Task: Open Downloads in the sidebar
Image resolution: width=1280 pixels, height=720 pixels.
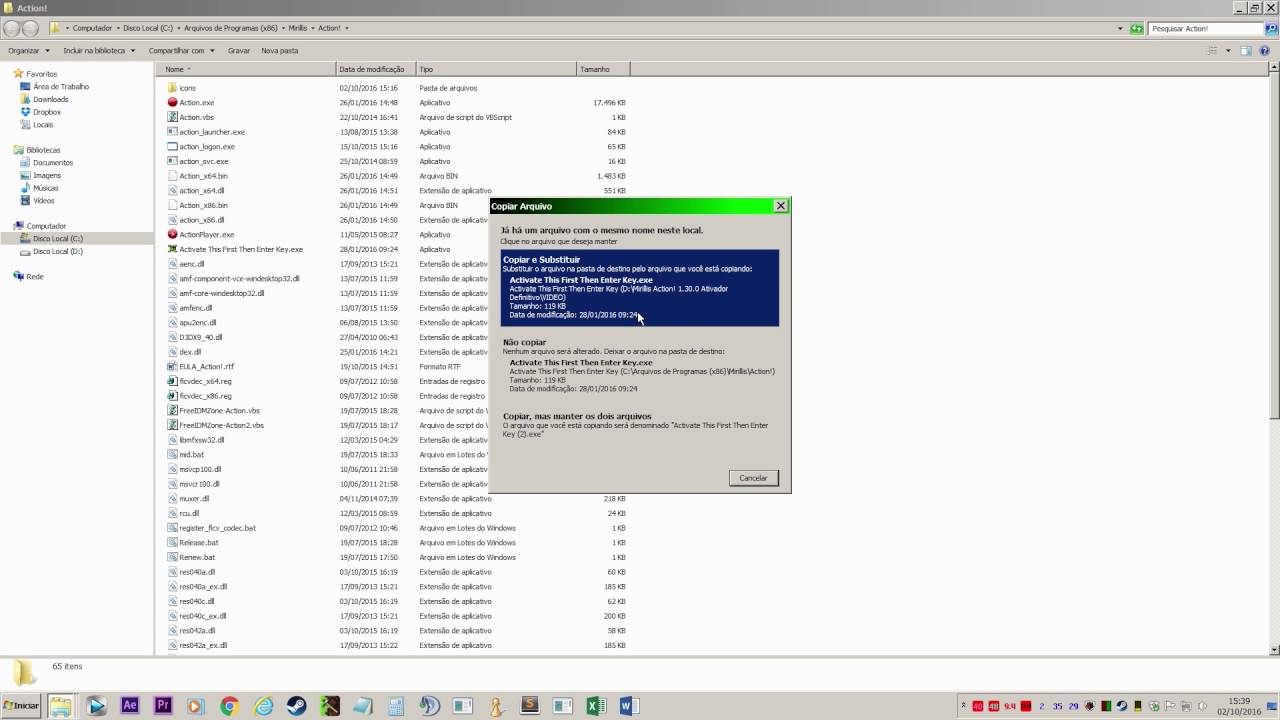Action: (50, 99)
